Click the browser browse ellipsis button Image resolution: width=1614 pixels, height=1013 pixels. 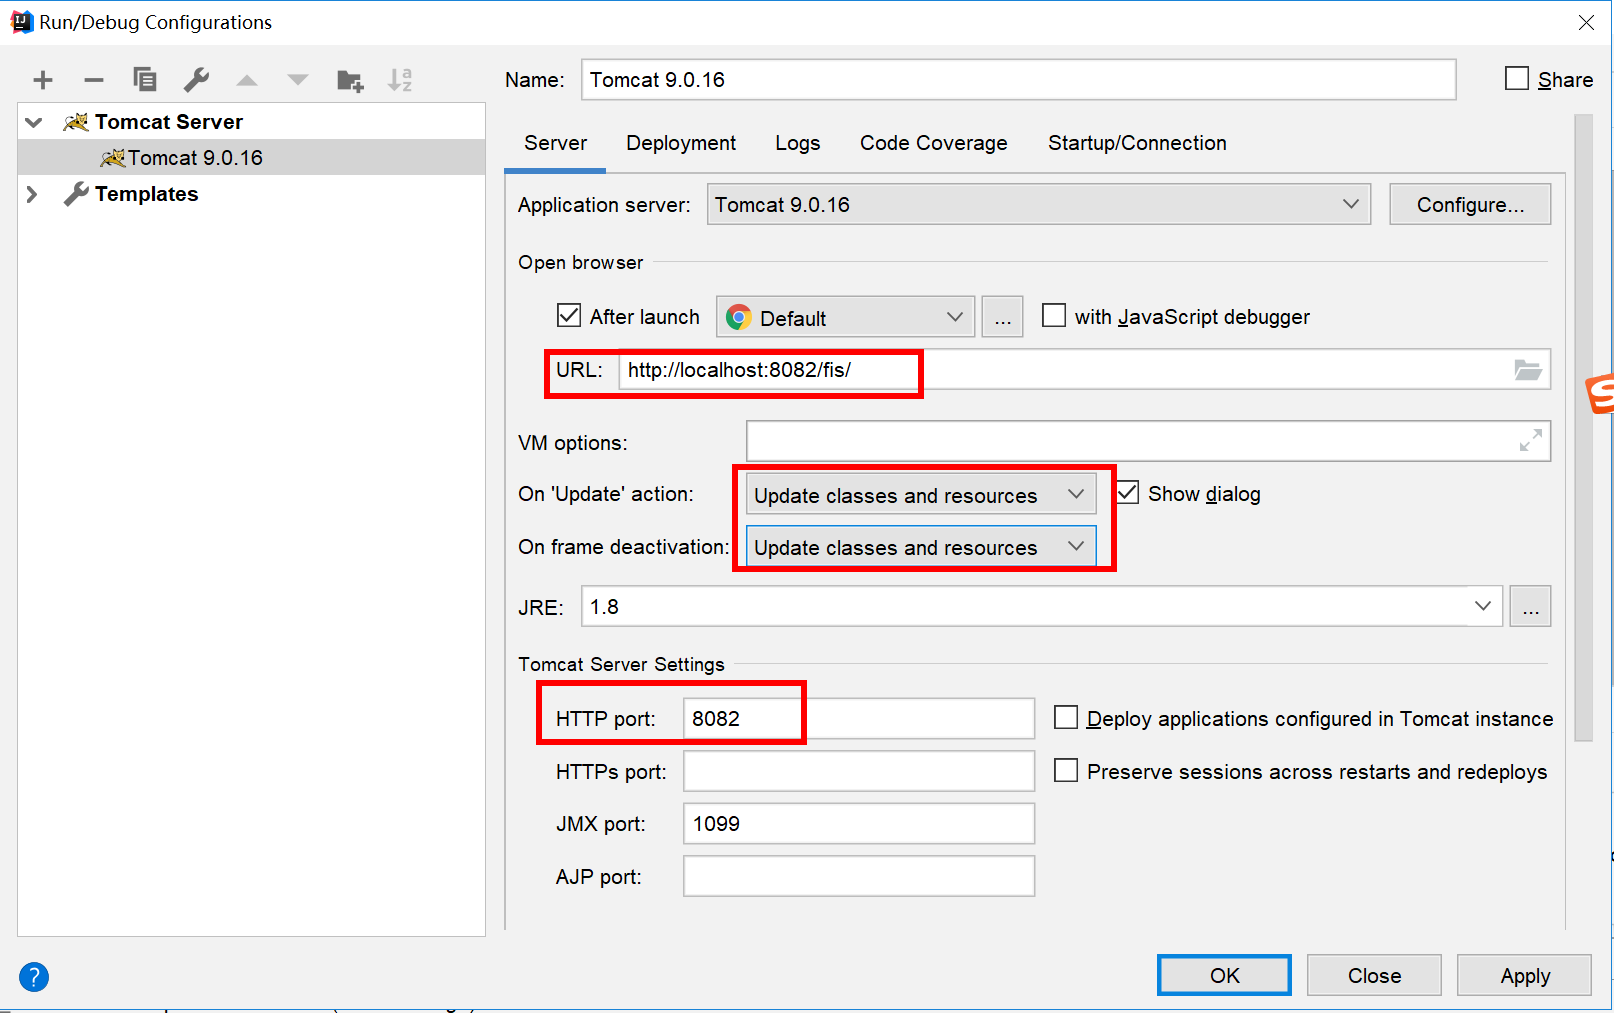click(x=1002, y=317)
